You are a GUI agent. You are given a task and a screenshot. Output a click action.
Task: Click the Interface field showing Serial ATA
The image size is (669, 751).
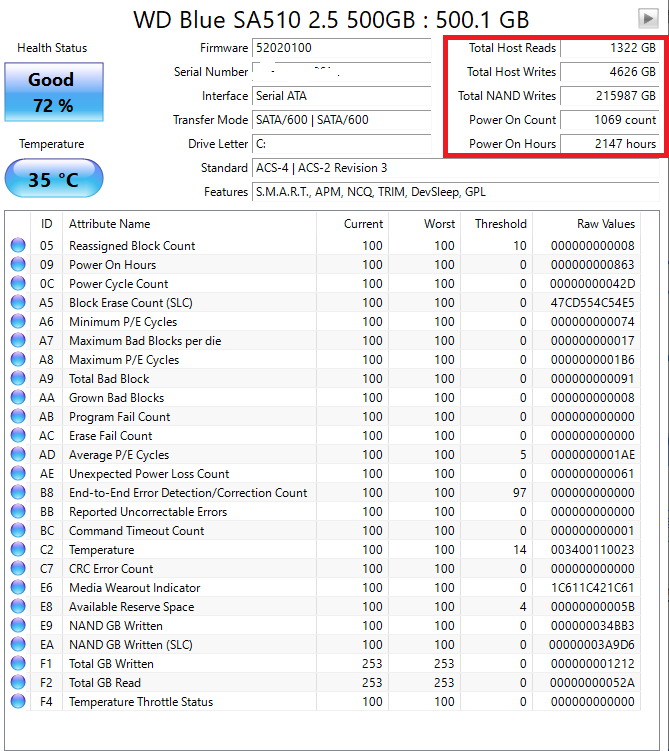(341, 96)
